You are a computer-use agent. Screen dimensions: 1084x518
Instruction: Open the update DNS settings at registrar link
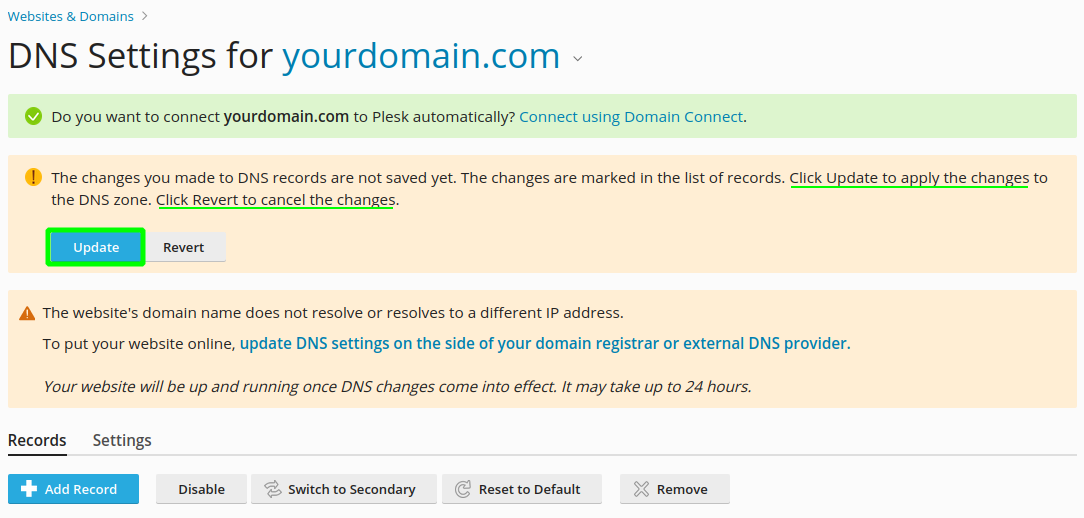click(544, 343)
